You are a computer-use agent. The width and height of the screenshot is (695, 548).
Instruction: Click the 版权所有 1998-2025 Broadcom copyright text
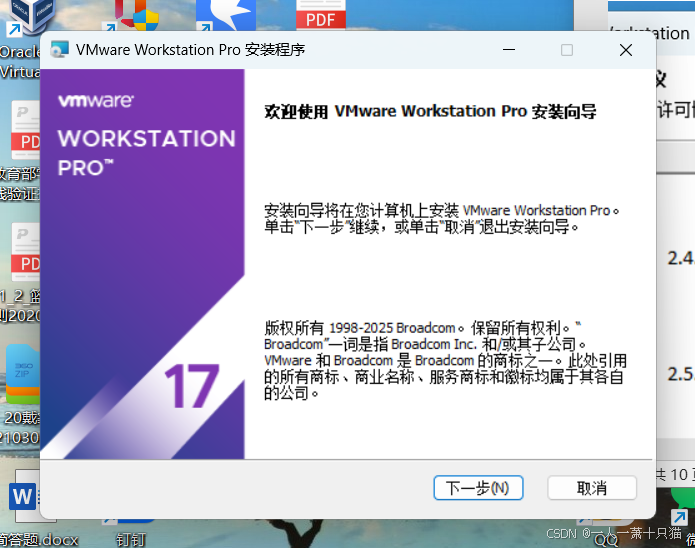tap(445, 360)
